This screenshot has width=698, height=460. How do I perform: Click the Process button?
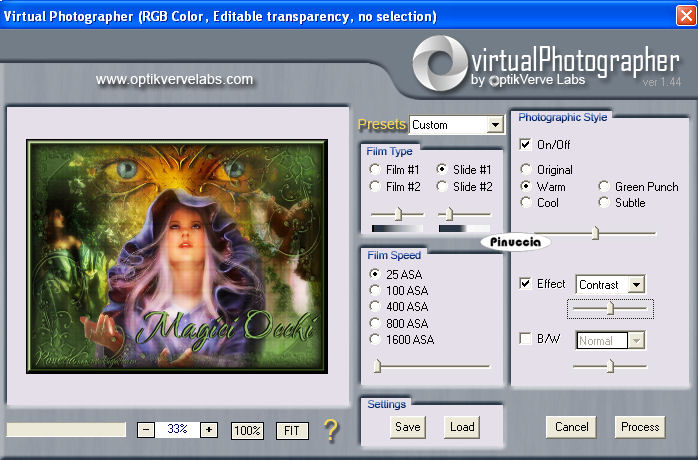click(640, 427)
